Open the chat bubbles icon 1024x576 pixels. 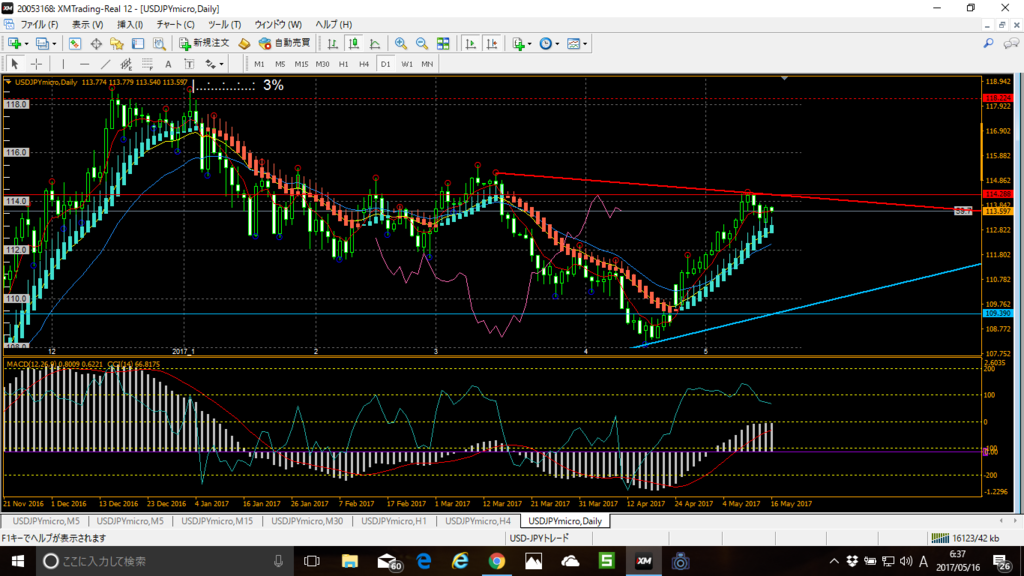(x=1011, y=44)
